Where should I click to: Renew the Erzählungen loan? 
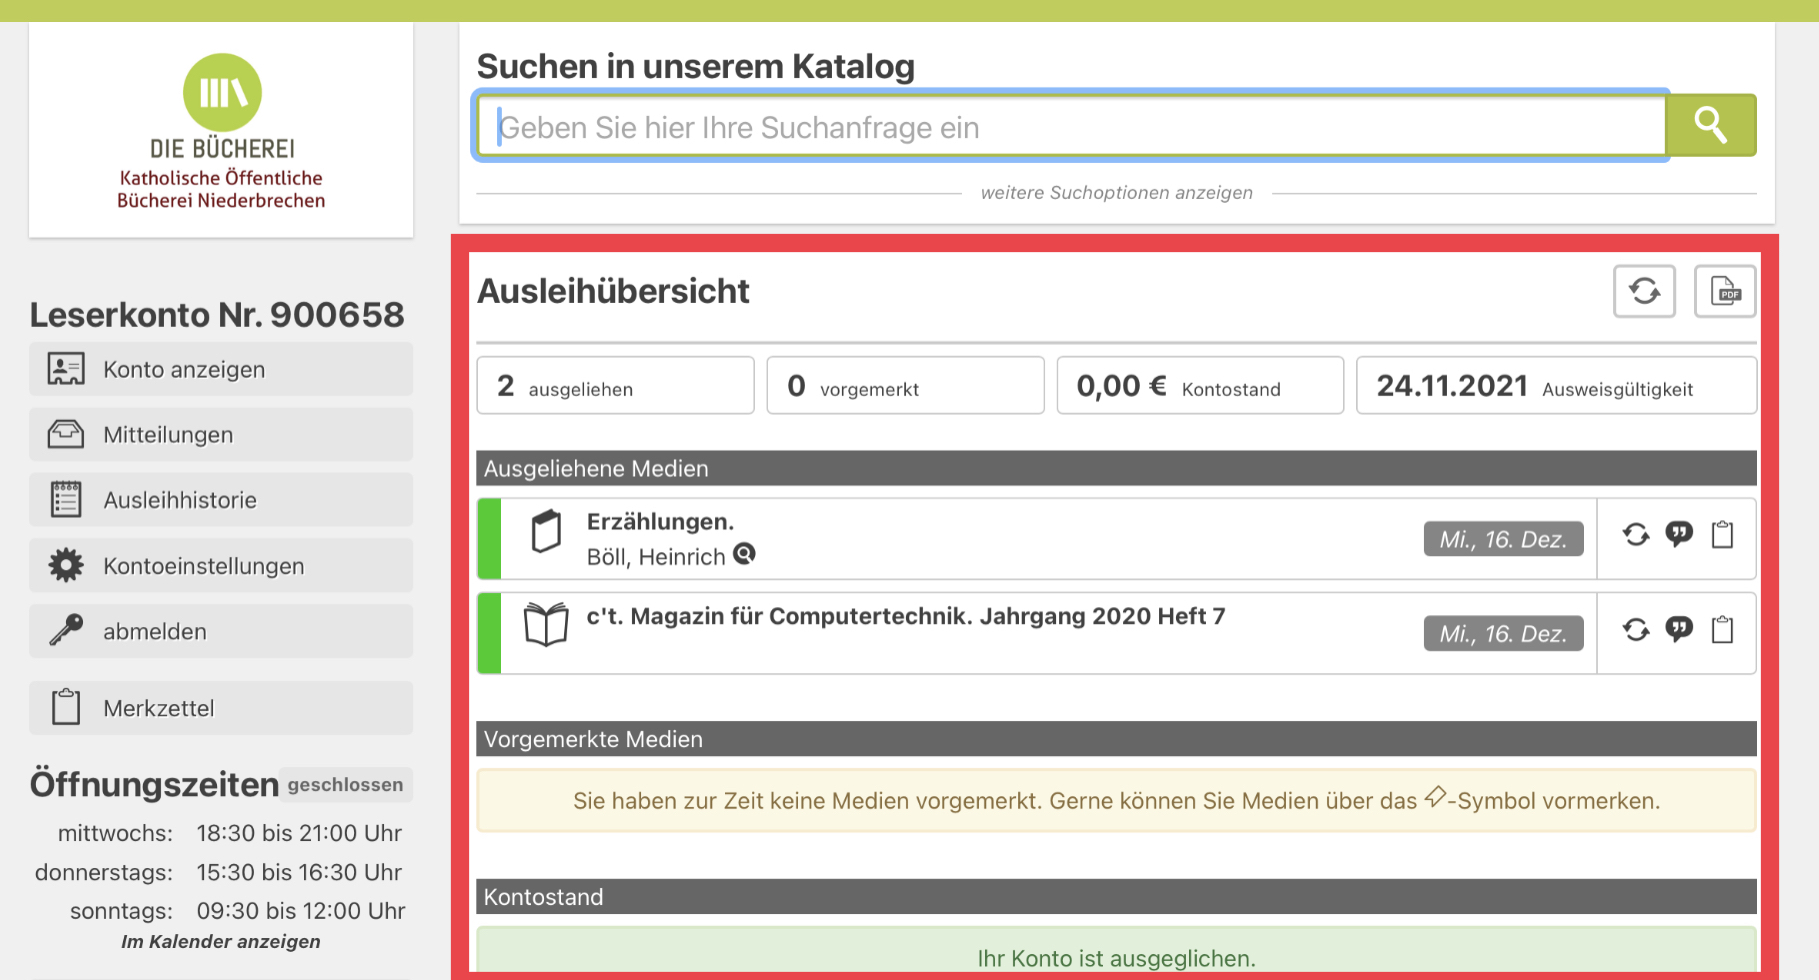coord(1636,536)
